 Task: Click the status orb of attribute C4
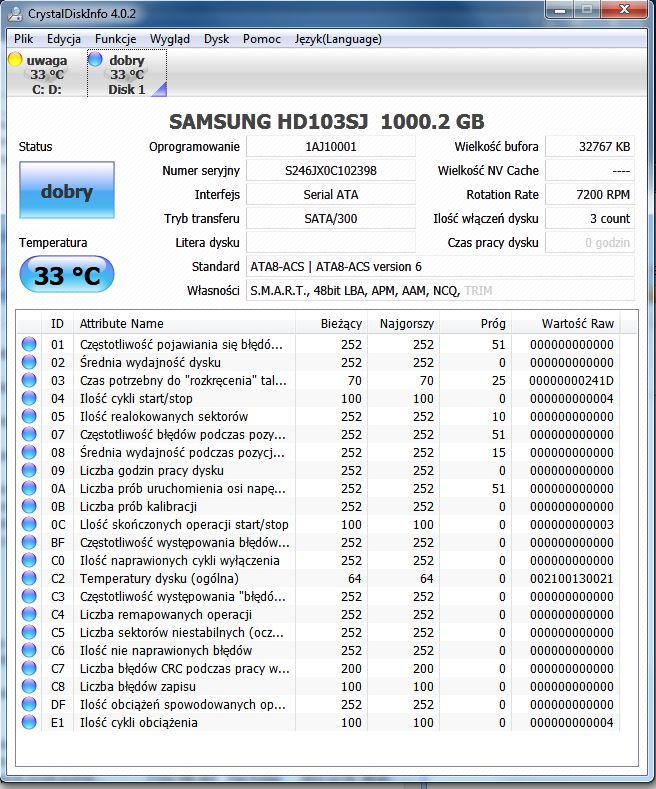point(29,614)
